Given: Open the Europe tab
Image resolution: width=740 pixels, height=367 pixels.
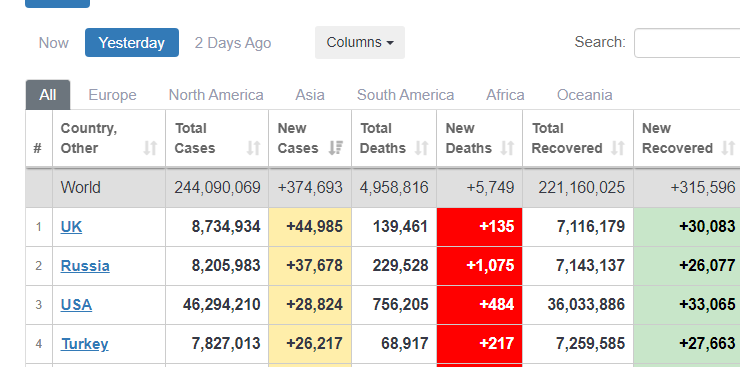Looking at the screenshot, I should (112, 95).
